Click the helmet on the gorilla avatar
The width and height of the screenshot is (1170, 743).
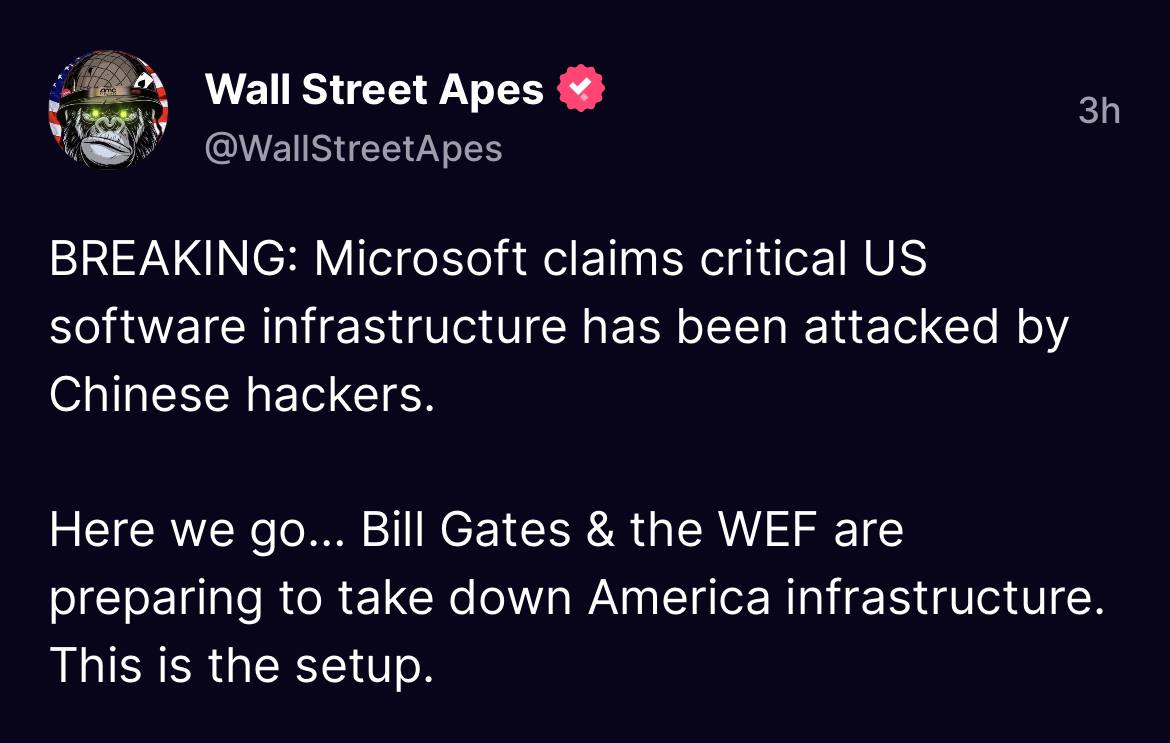110,76
